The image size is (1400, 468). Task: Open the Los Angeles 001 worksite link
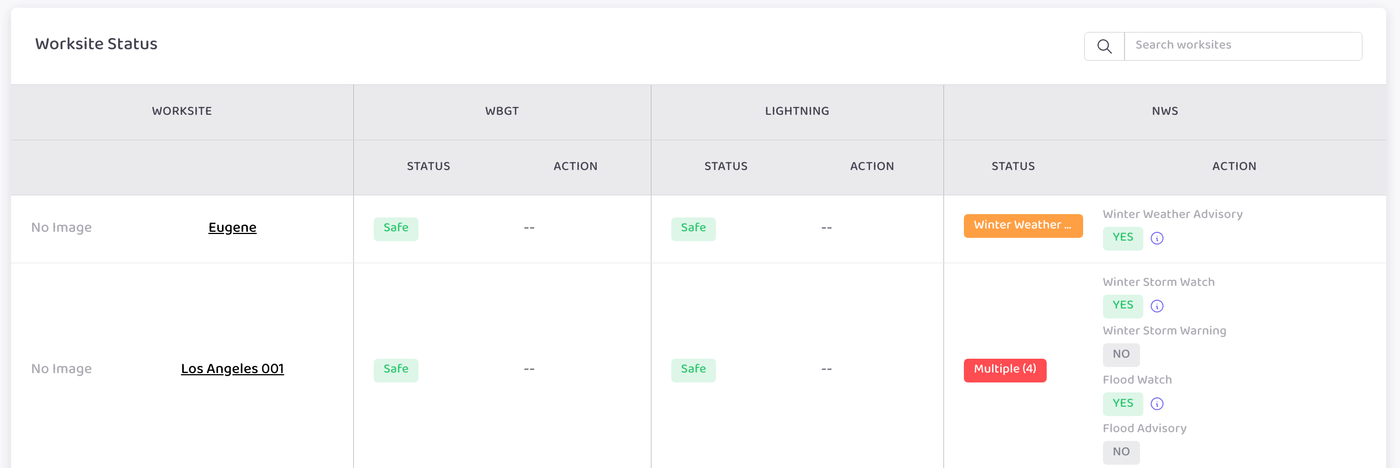pyautogui.click(x=232, y=369)
